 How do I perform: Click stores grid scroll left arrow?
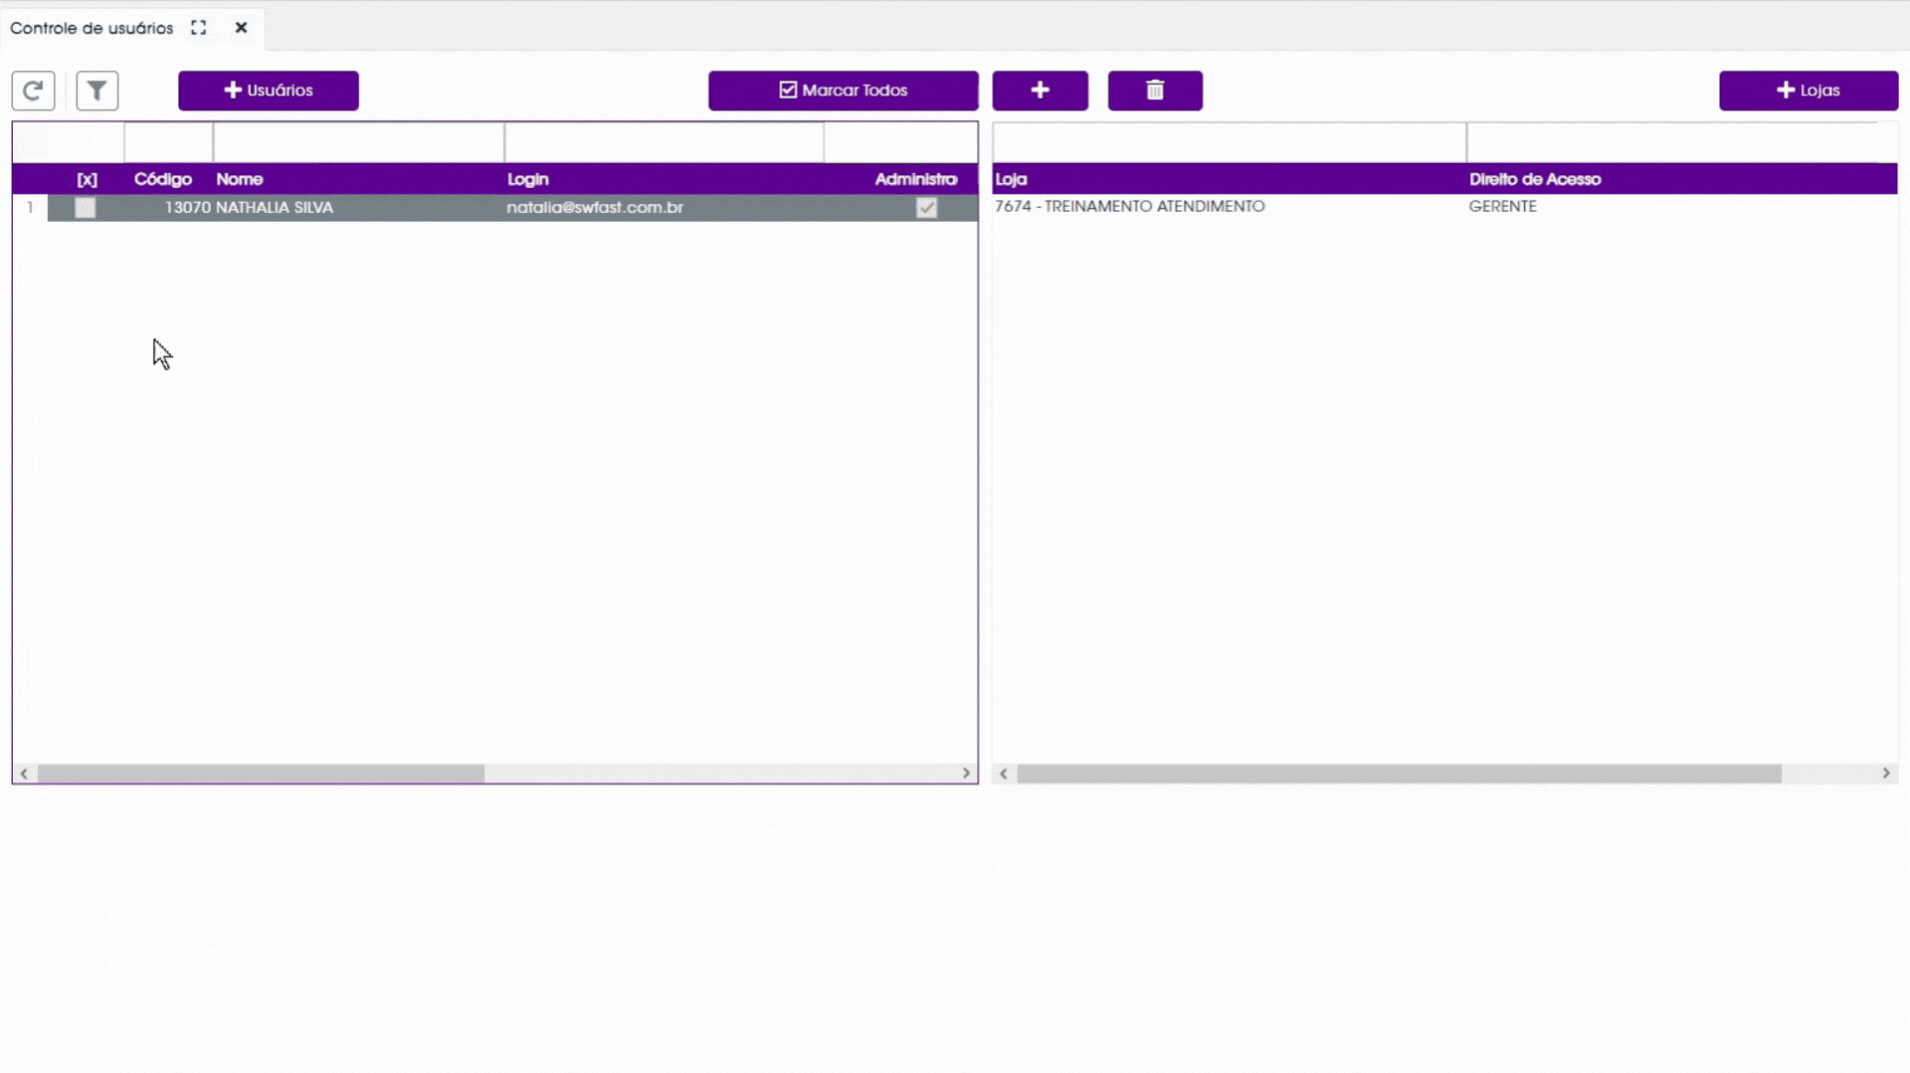pyautogui.click(x=1004, y=774)
